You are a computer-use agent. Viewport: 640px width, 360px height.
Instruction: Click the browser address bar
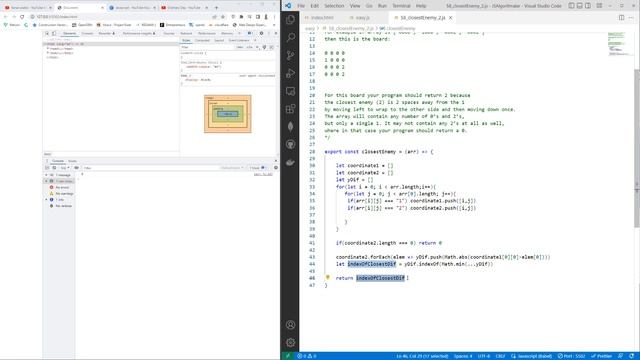click(122, 17)
